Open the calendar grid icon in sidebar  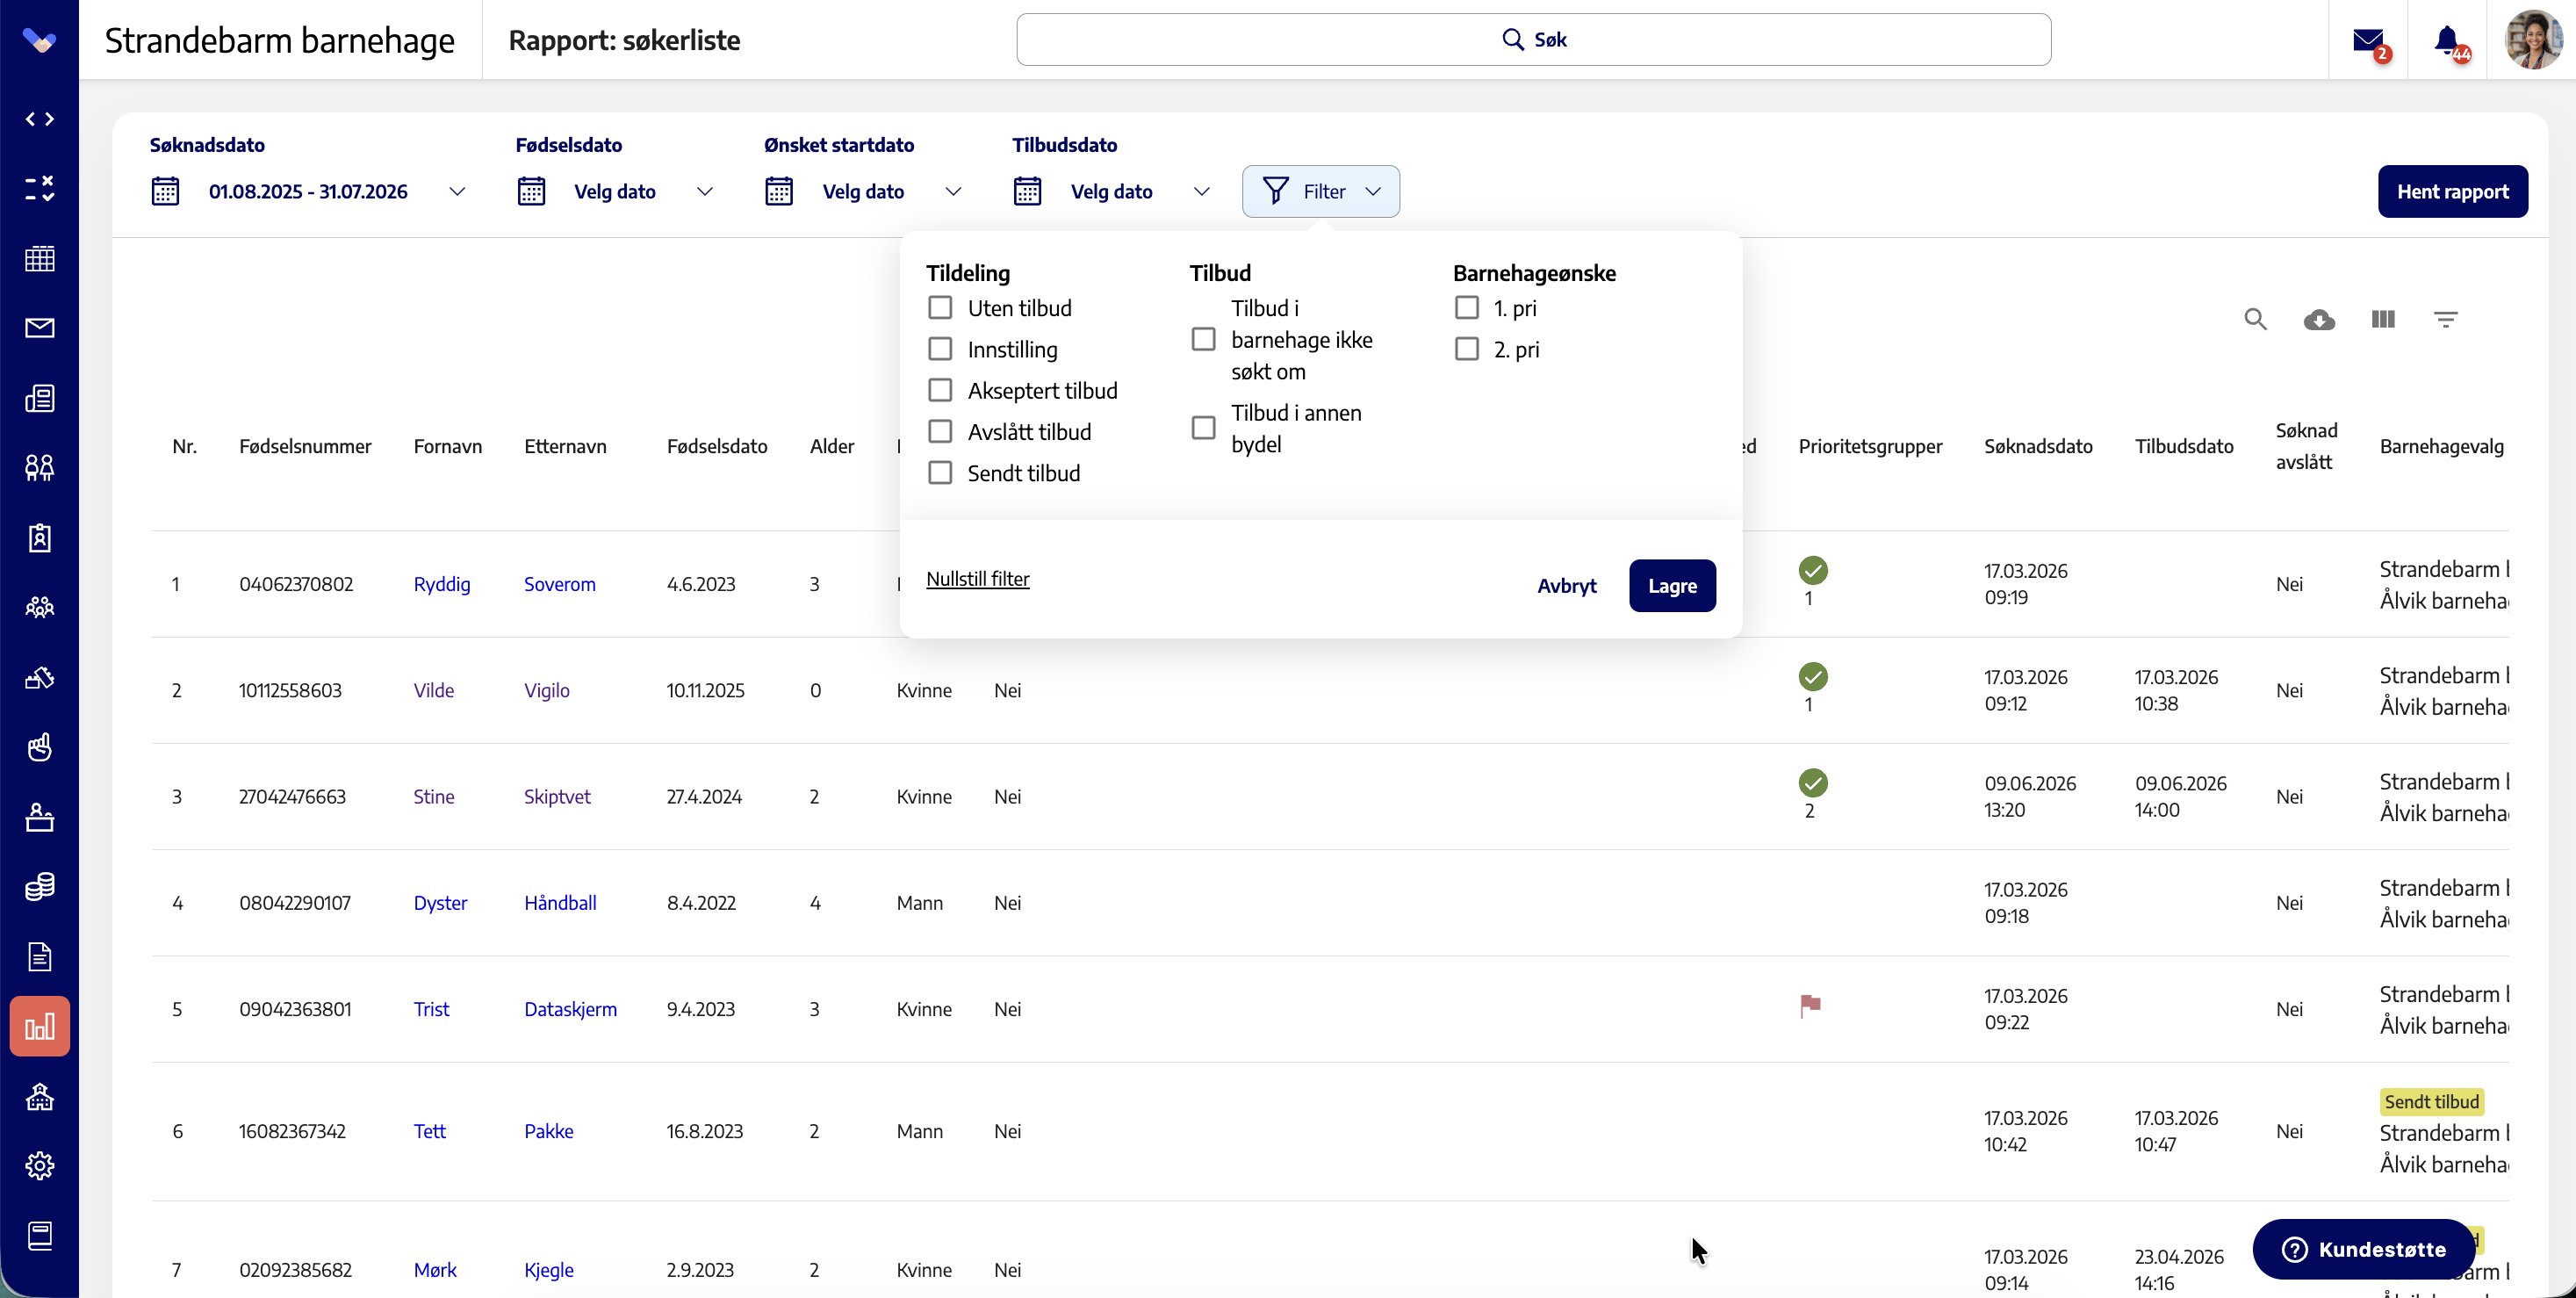point(40,259)
